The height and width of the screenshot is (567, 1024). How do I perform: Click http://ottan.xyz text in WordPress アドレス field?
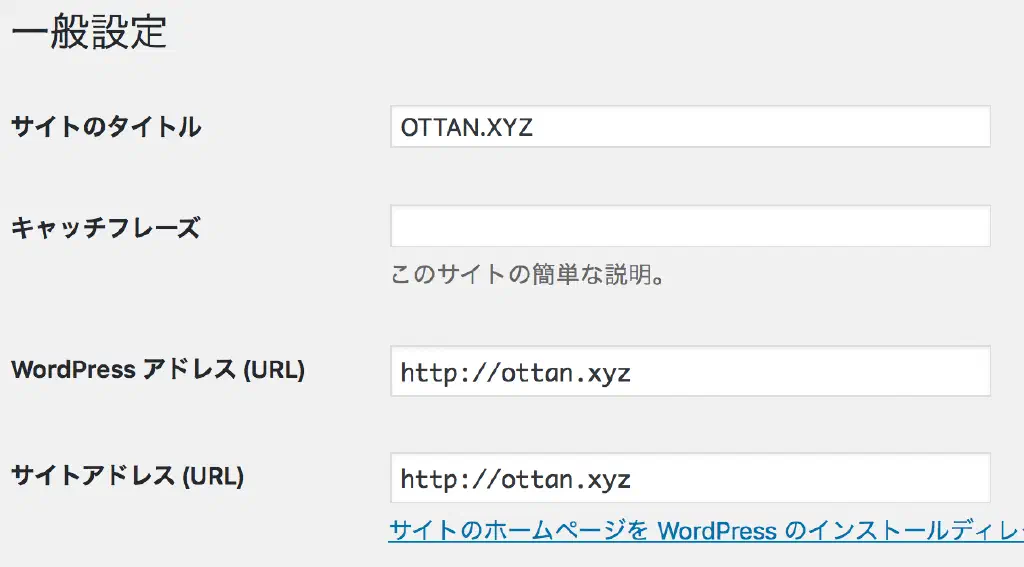point(515,373)
